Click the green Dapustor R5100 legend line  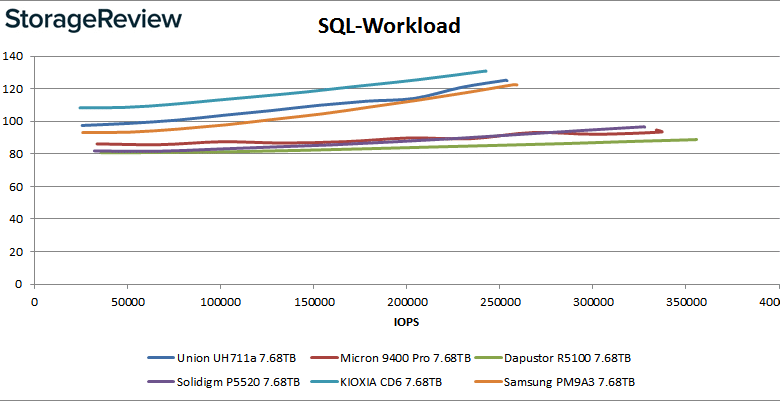click(487, 358)
